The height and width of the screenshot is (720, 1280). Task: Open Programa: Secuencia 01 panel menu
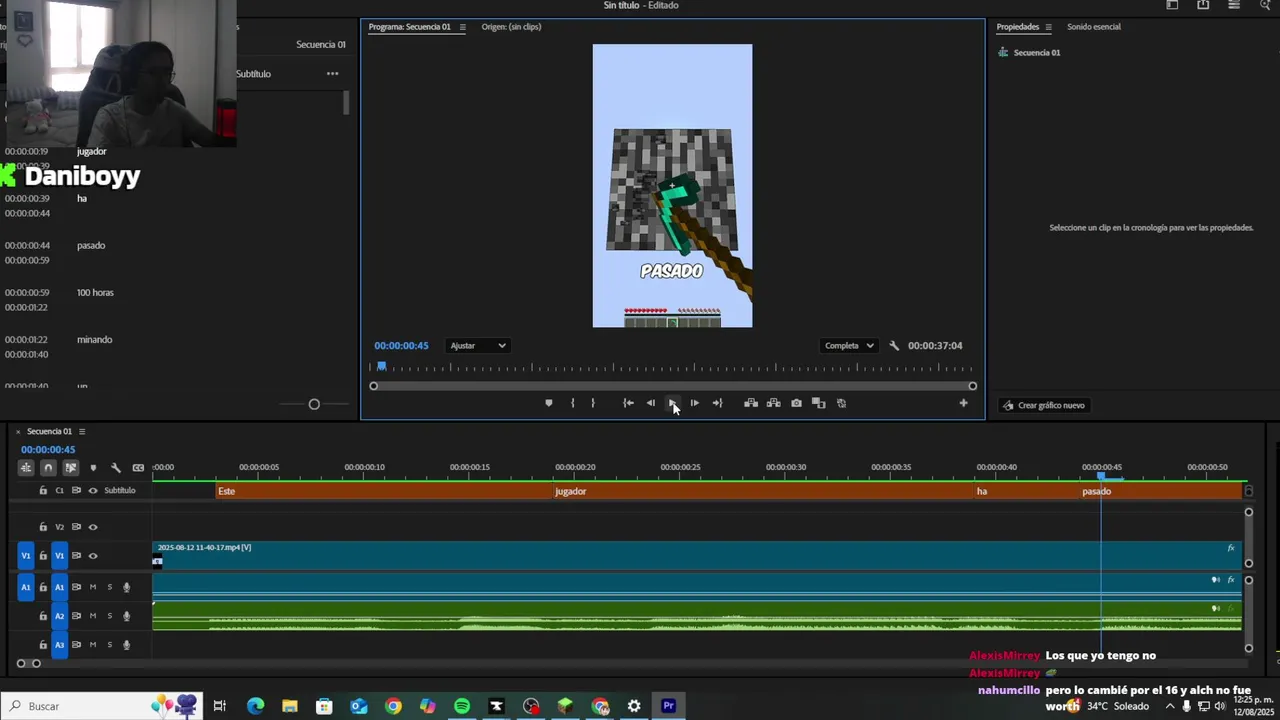point(462,27)
